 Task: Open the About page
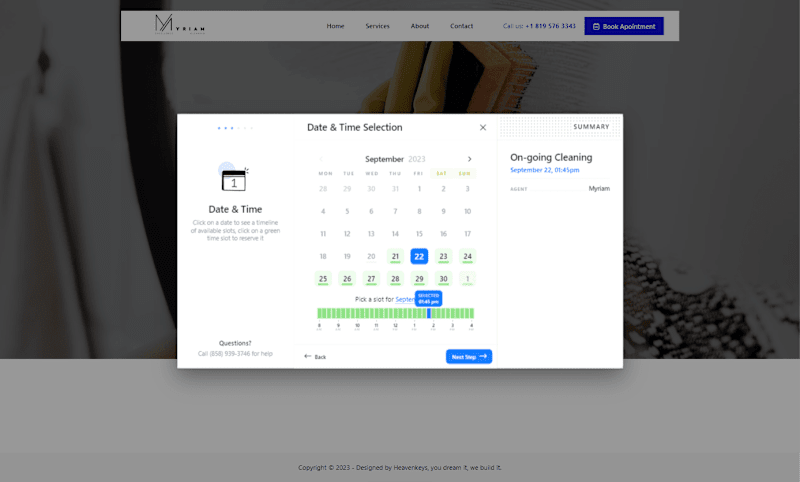pos(419,26)
